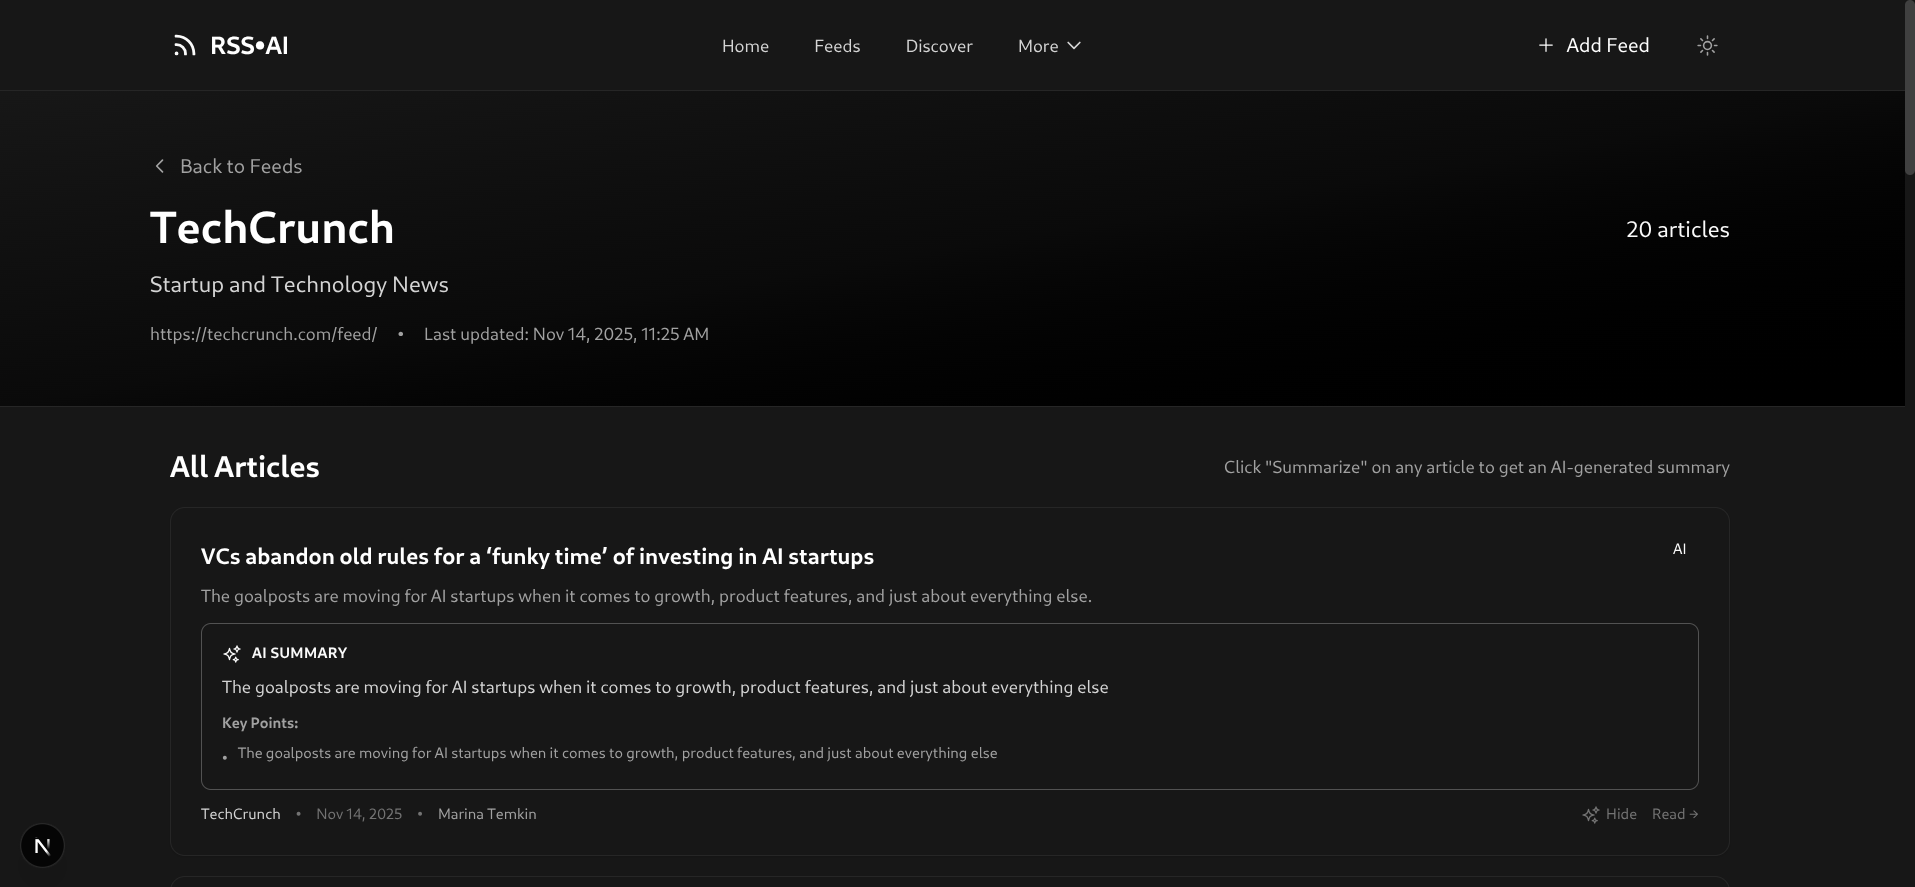Click the '20 articles' count text
This screenshot has height=887, width=1915.
1677,229
